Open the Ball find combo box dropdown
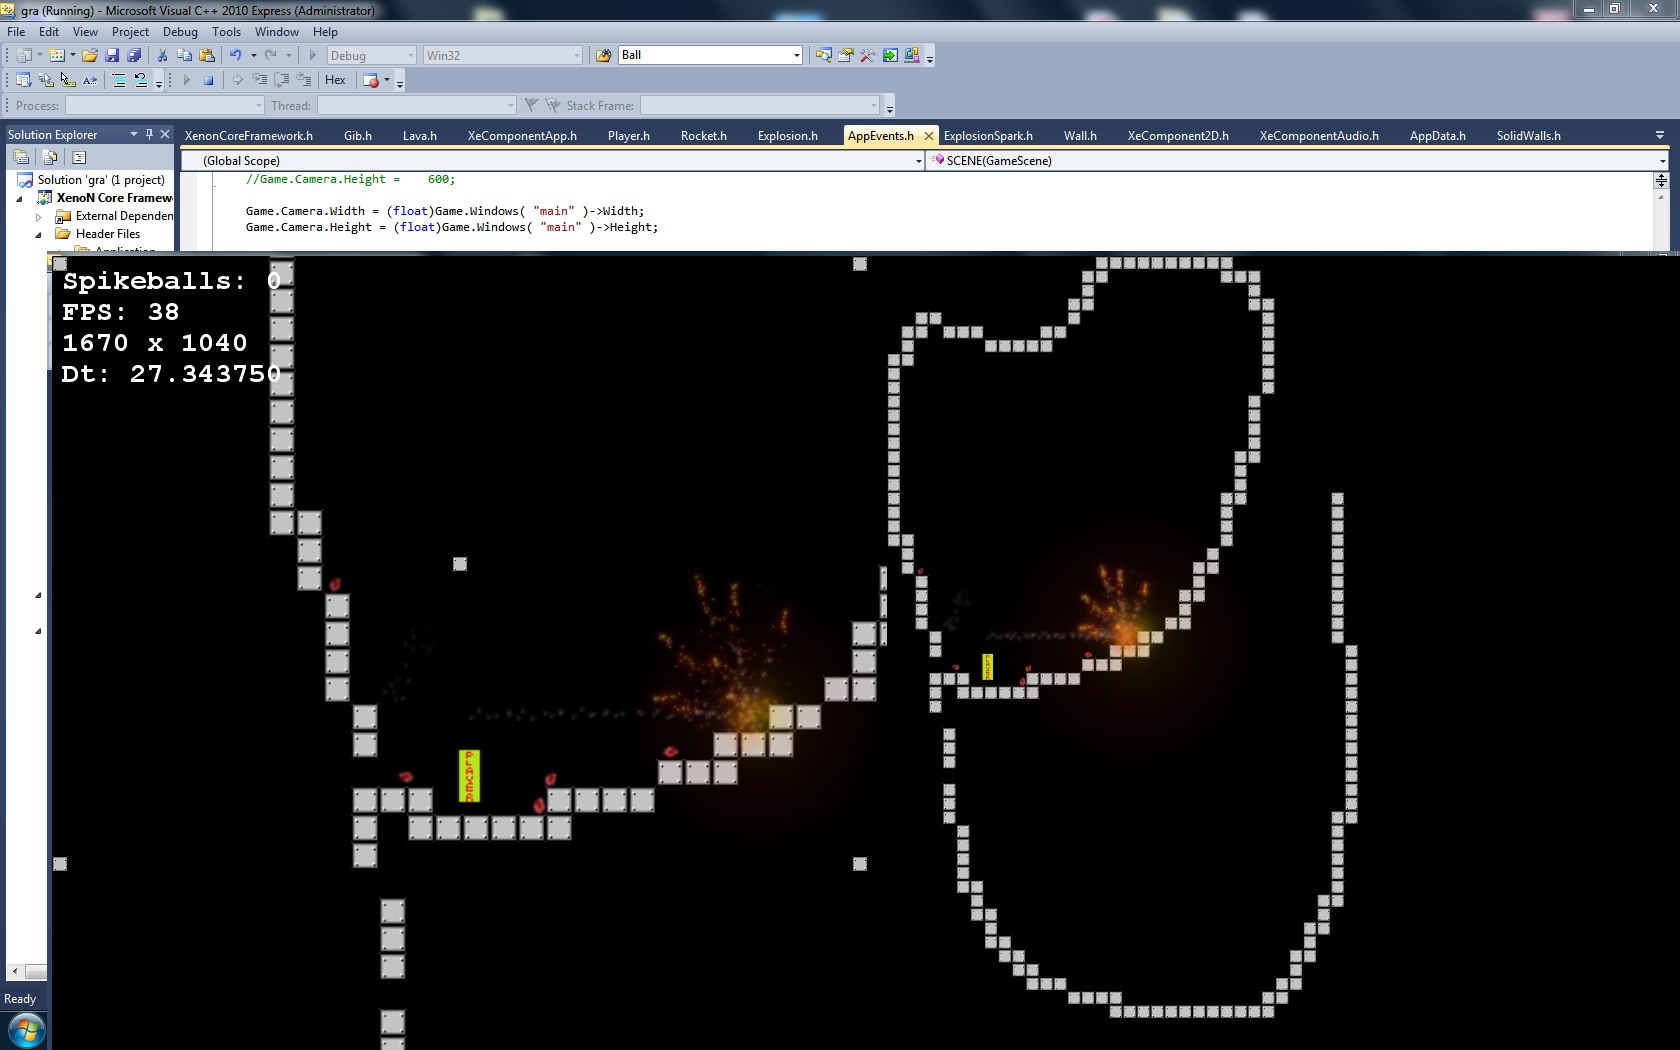 (x=796, y=56)
